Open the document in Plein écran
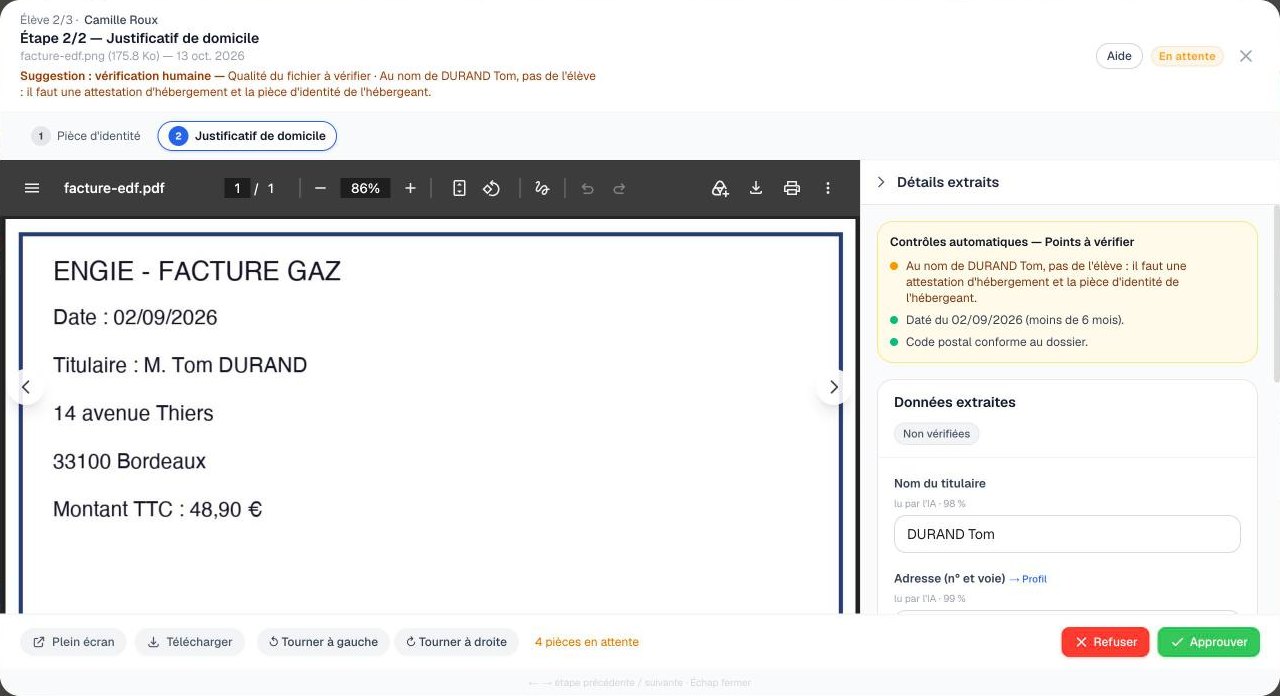This screenshot has width=1280, height=696. click(73, 642)
